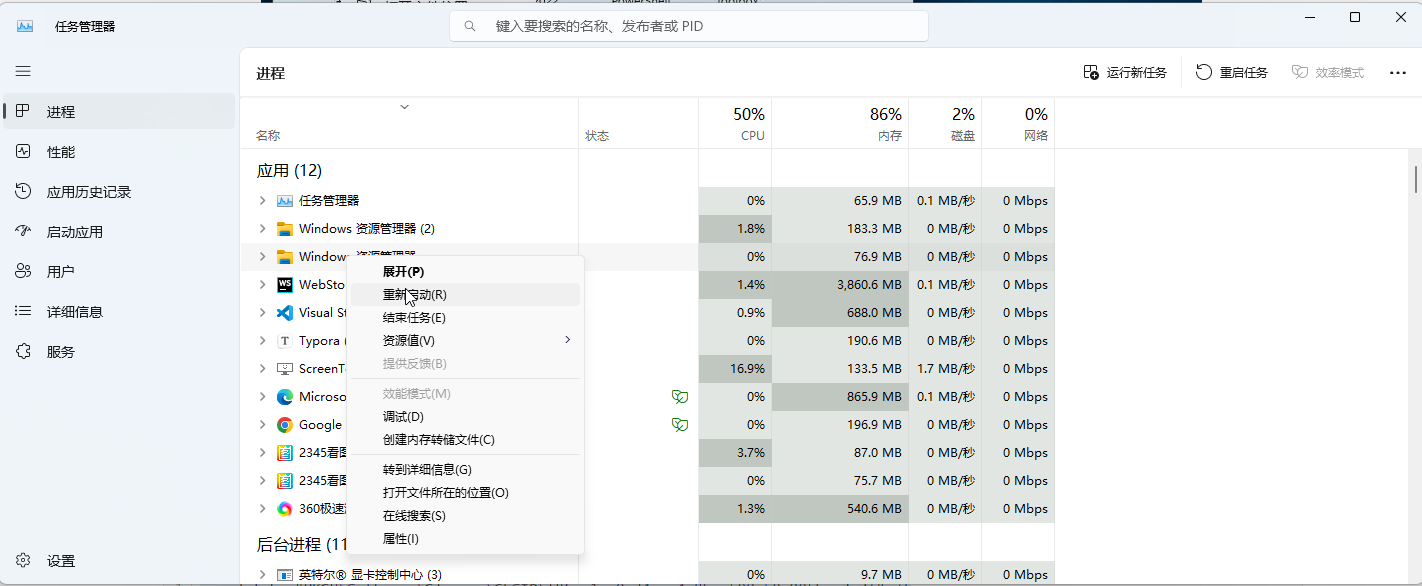
Task: Switch to the Users (用户) page
Action: click(x=60, y=272)
